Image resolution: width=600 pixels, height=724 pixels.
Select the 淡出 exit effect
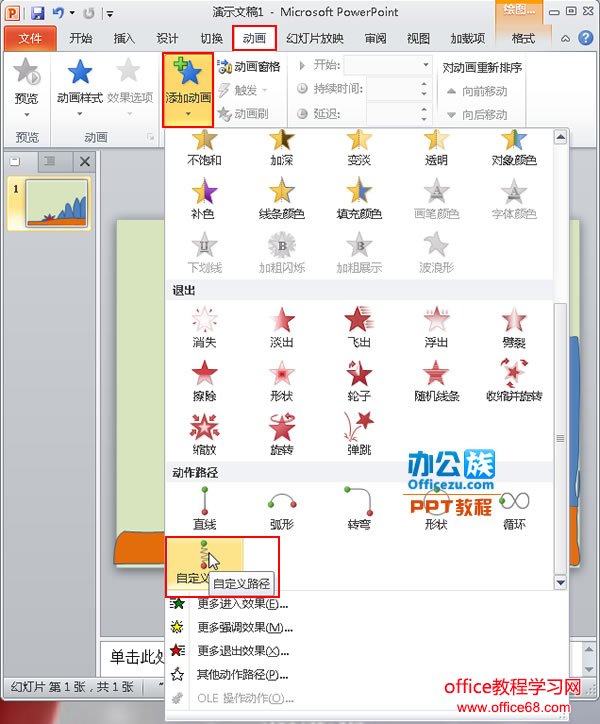click(x=282, y=327)
